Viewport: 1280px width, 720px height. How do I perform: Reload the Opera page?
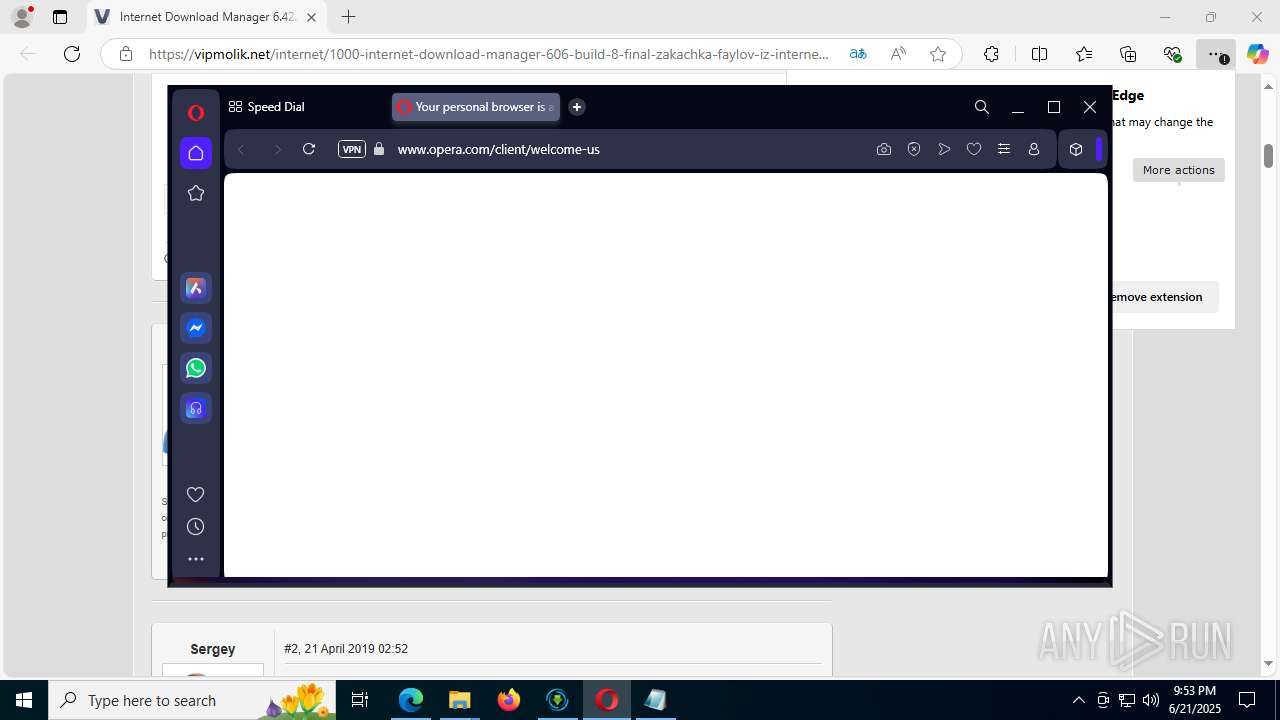309,149
